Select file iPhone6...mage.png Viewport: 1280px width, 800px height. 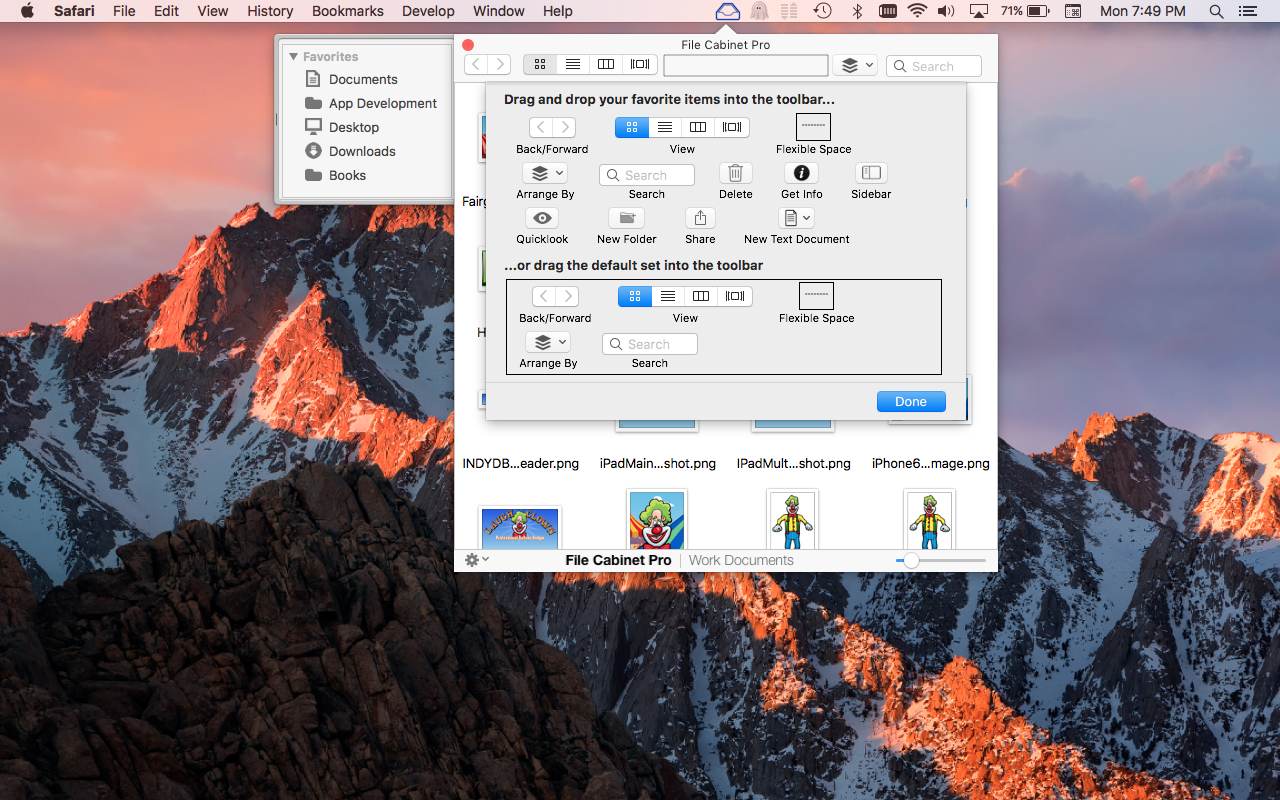pyautogui.click(x=931, y=464)
